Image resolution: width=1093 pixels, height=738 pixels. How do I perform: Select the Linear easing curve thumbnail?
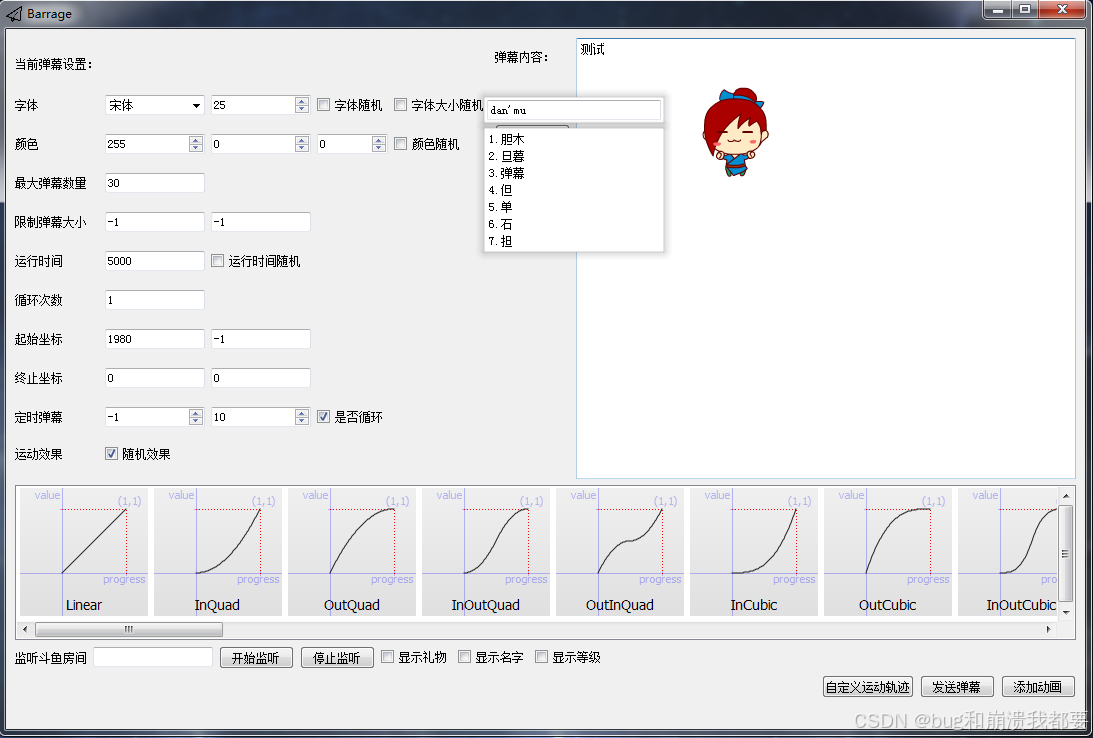pos(84,551)
